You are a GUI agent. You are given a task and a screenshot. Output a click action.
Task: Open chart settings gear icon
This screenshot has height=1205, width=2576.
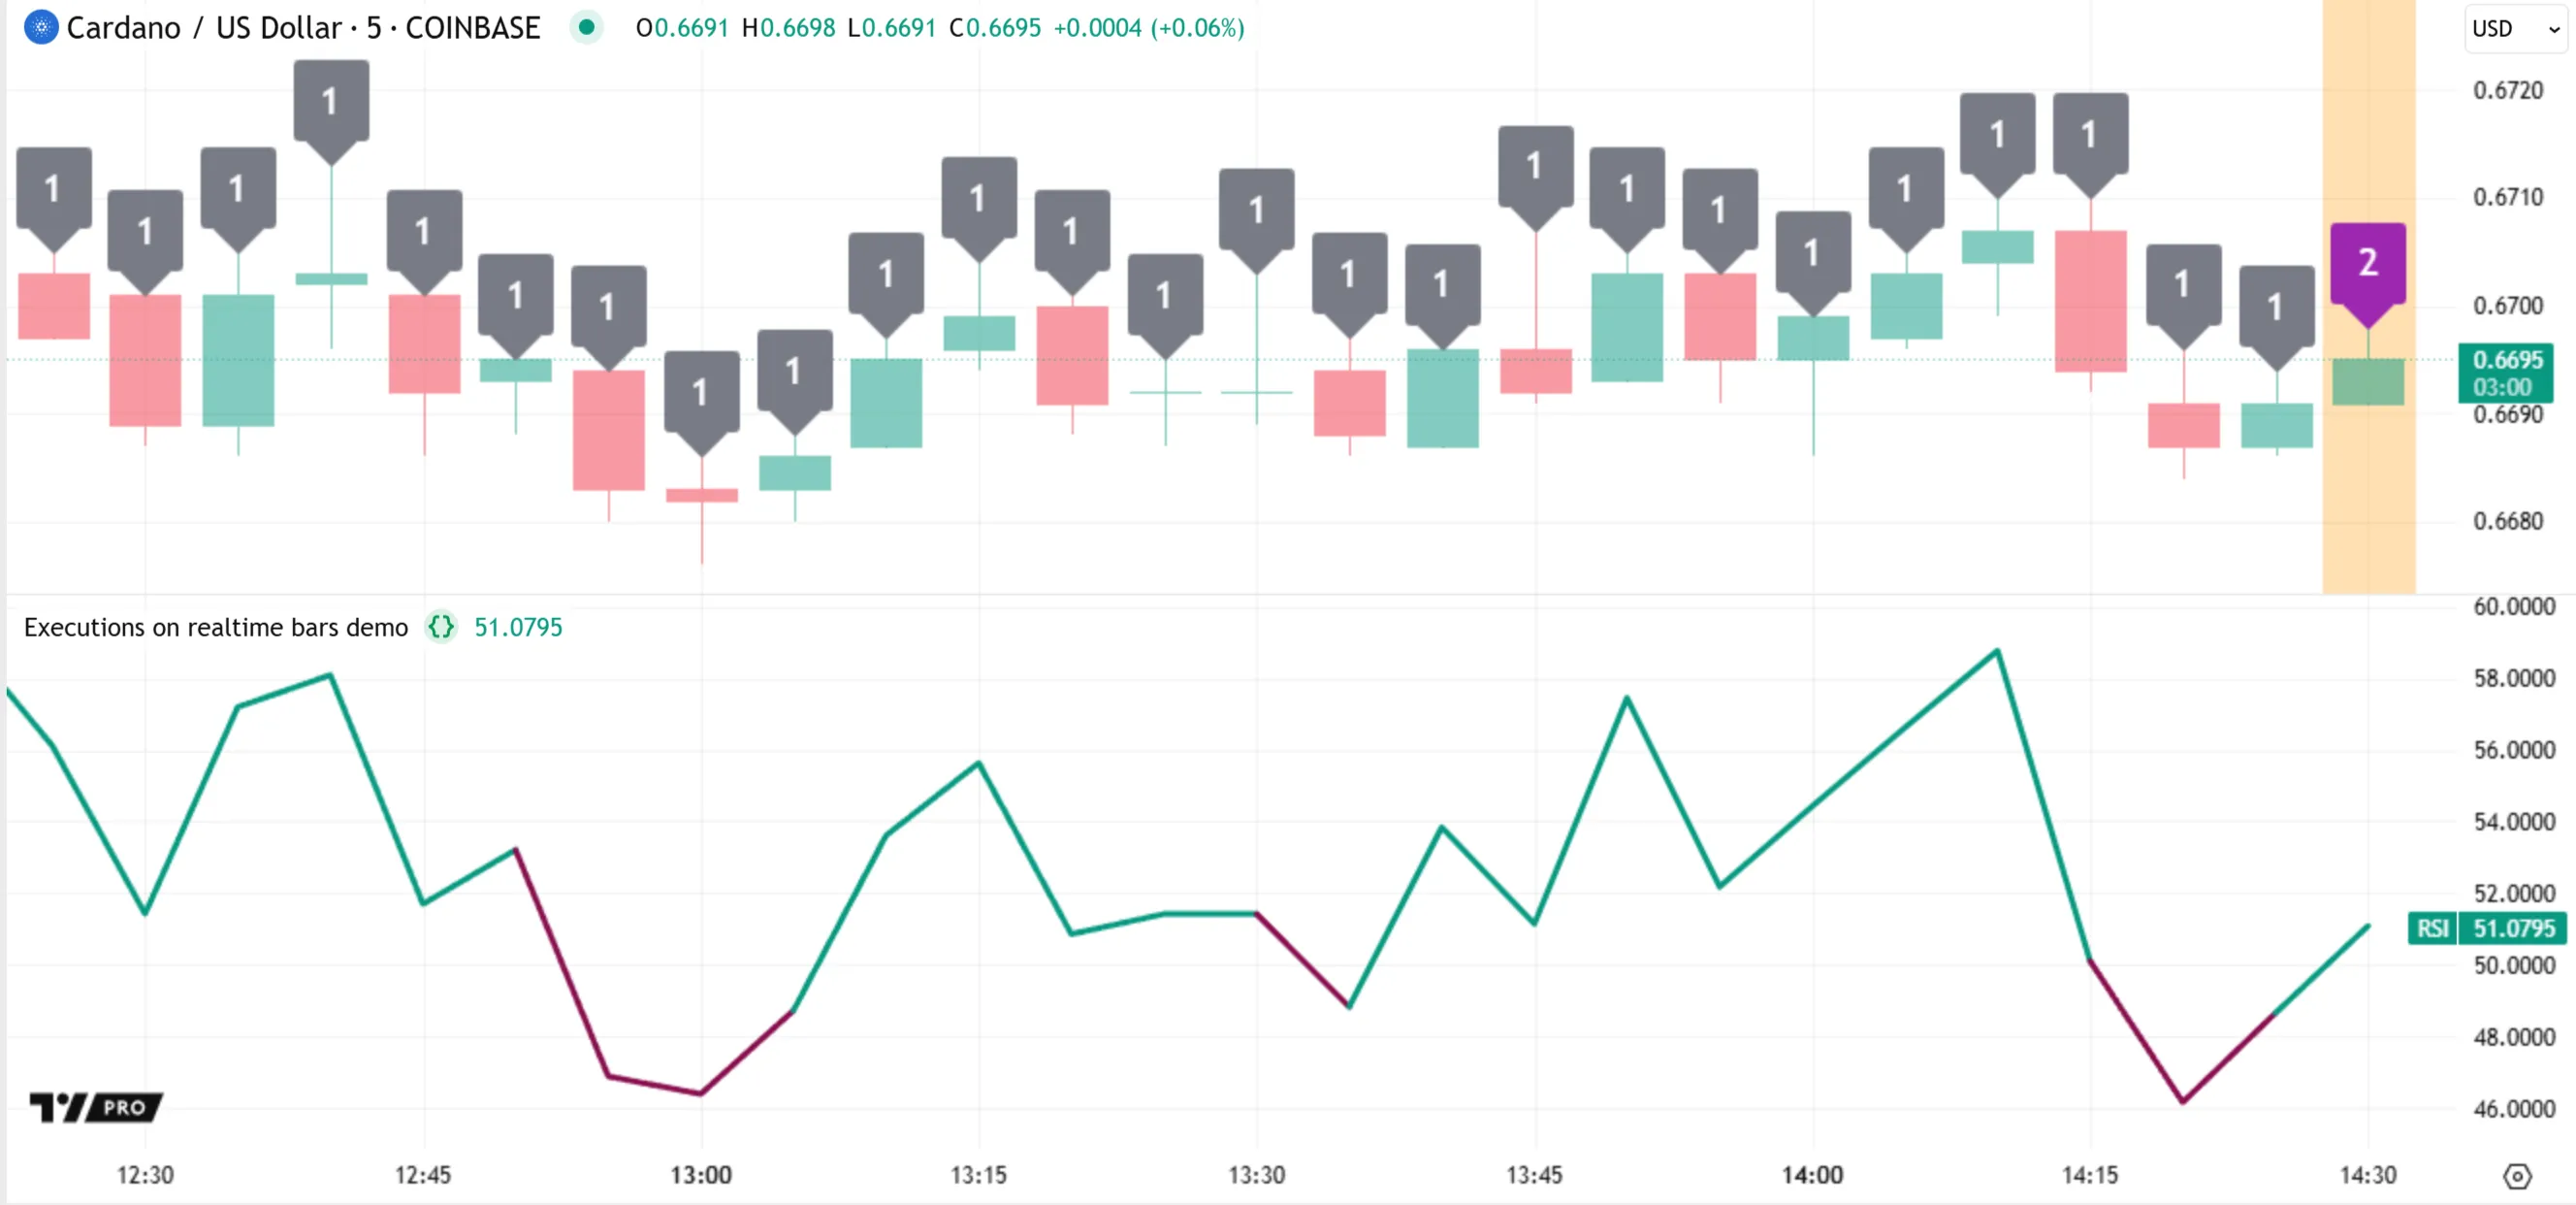point(2517,1176)
